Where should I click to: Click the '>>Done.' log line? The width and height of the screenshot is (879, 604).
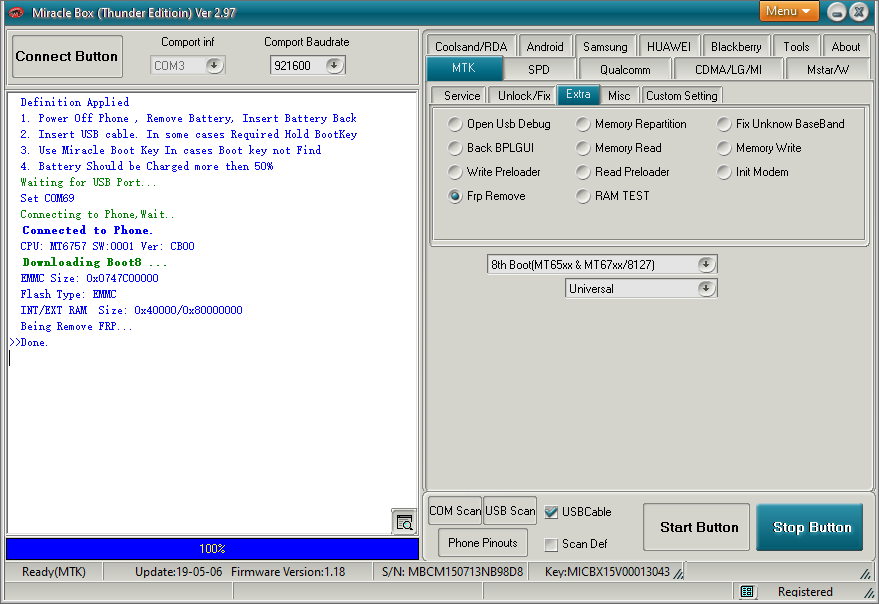(x=29, y=343)
